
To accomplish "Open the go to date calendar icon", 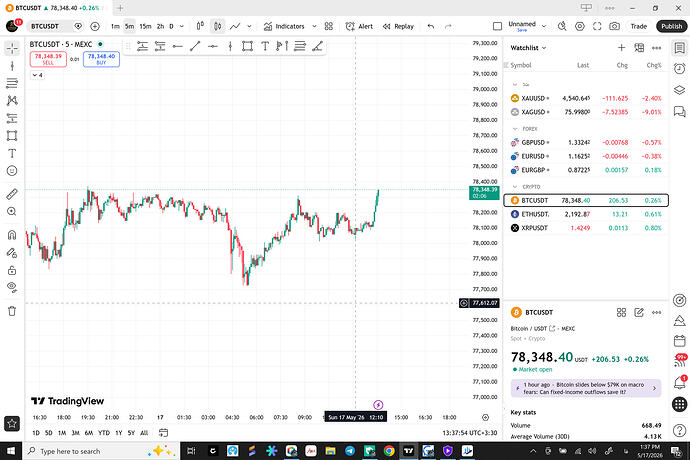I will pos(163,433).
